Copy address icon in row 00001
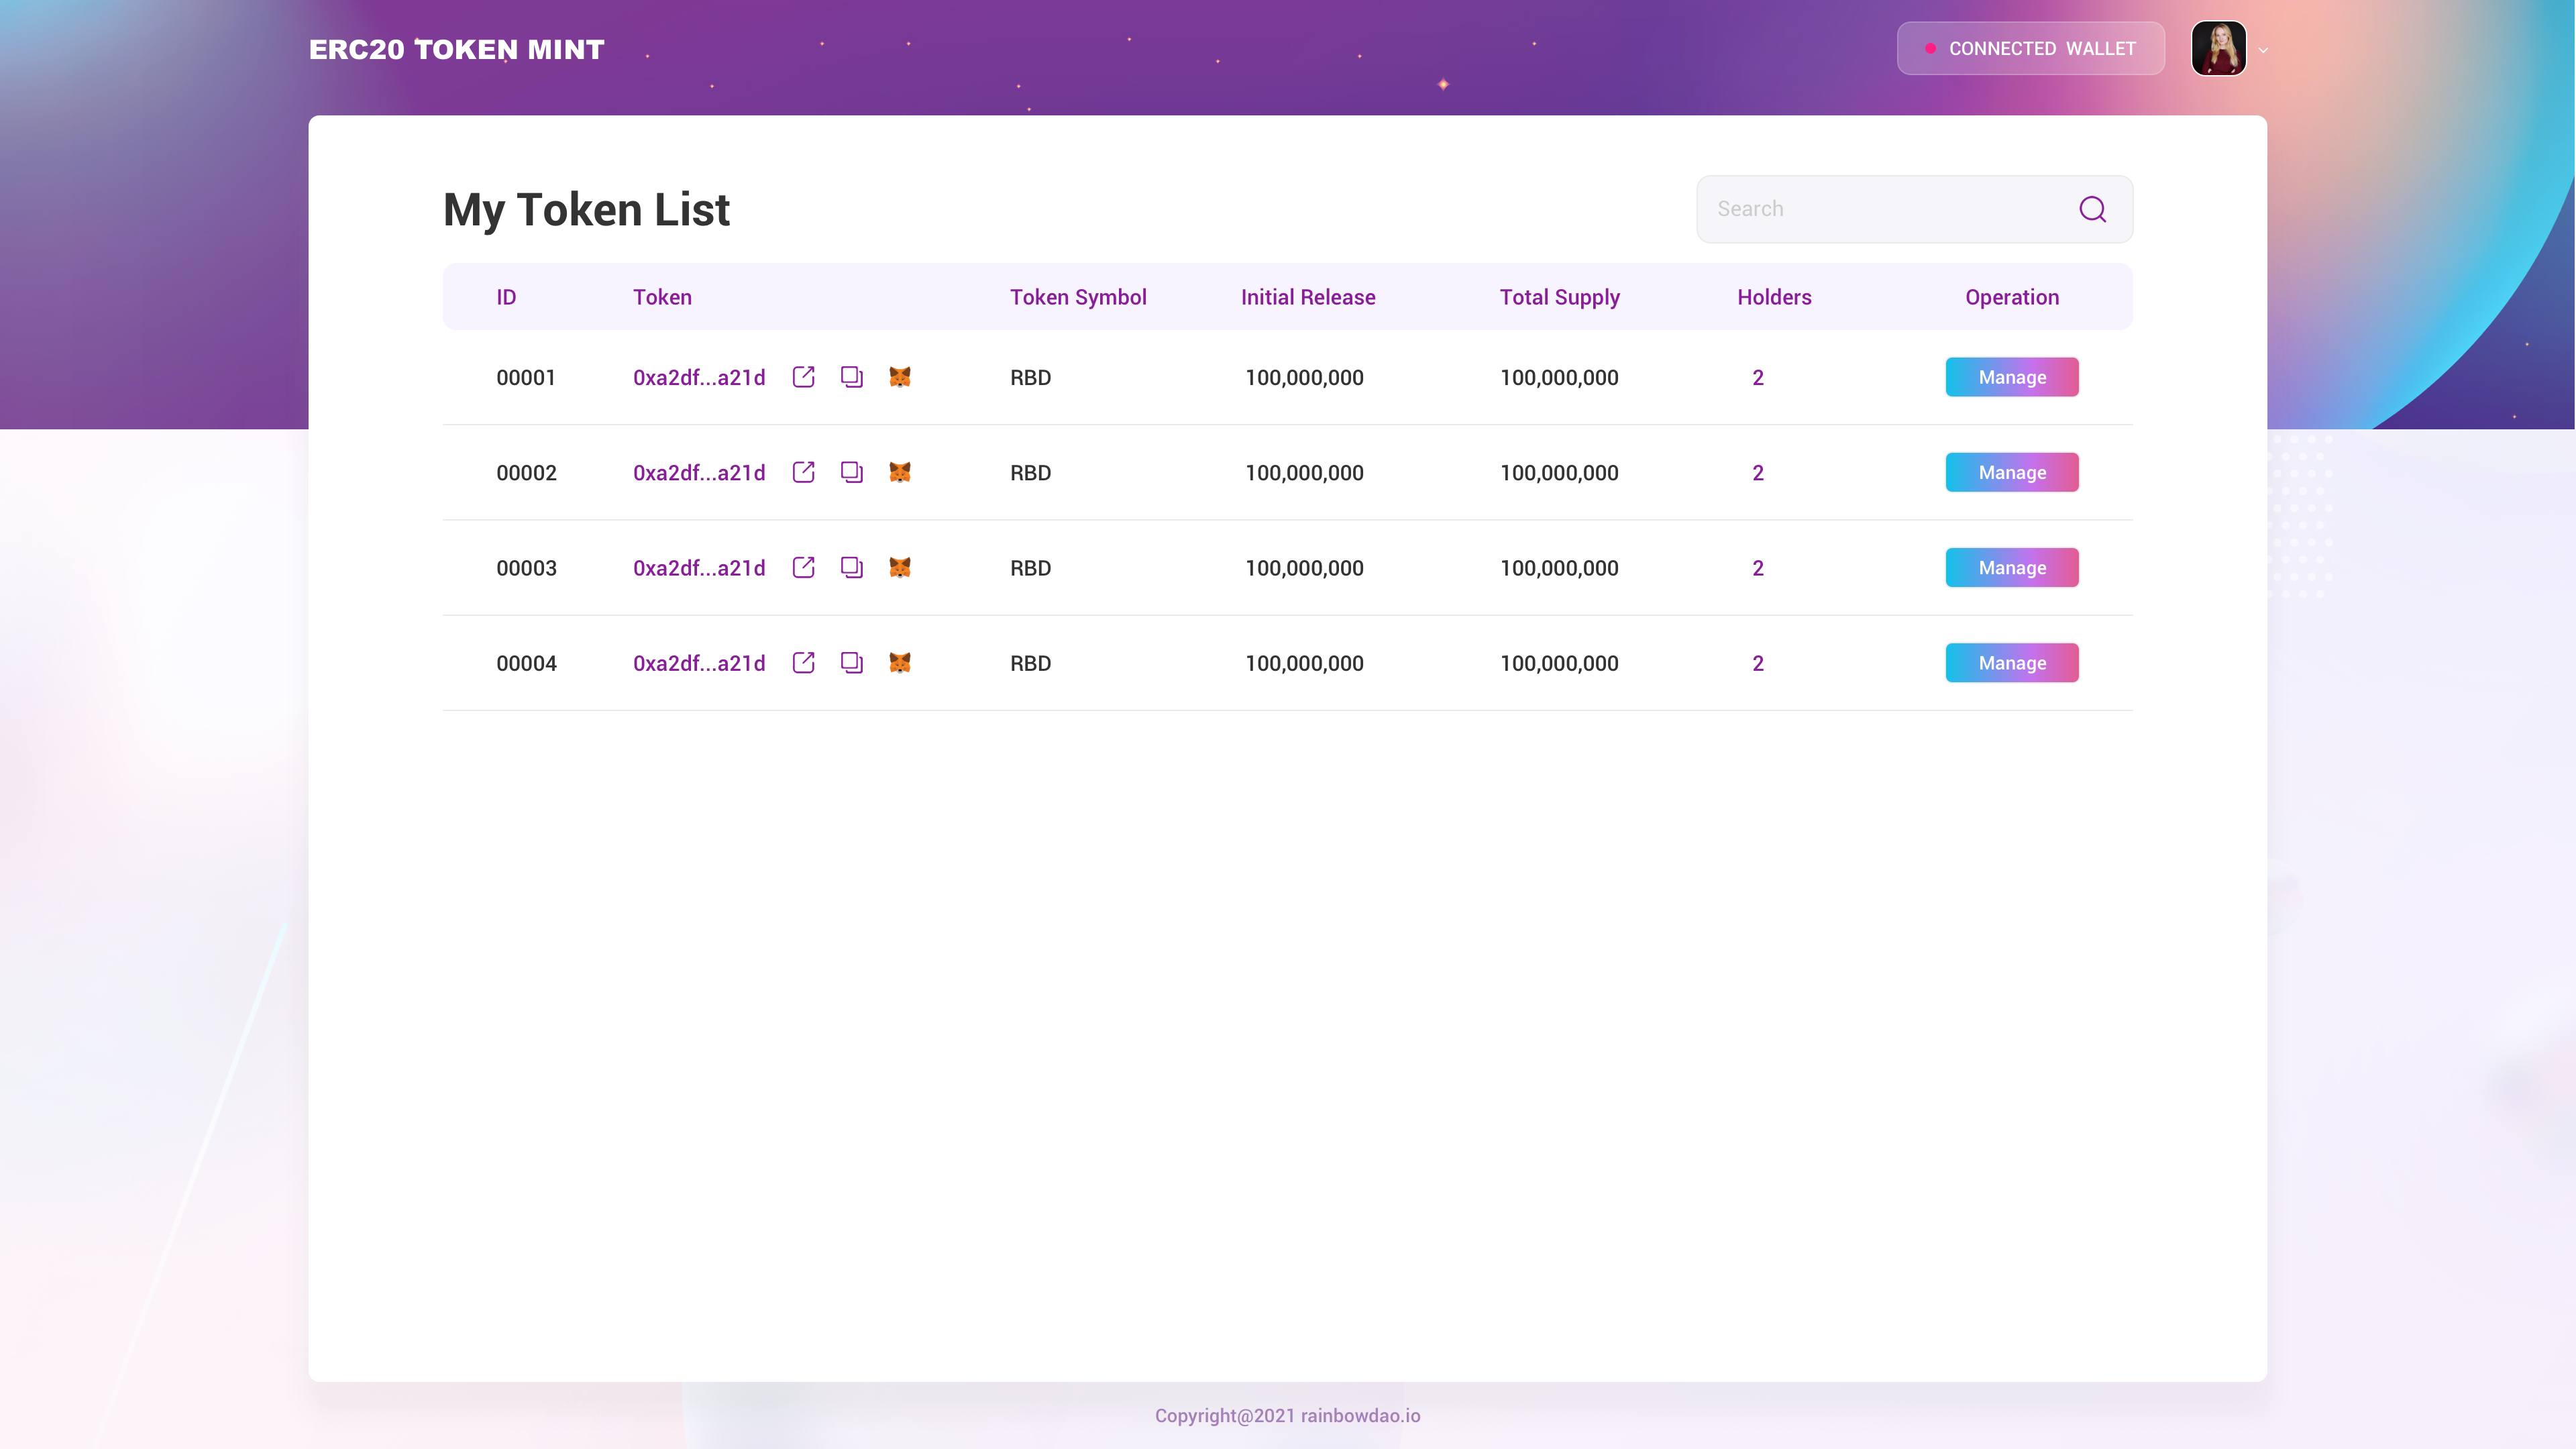The height and width of the screenshot is (1449, 2576). pos(851,377)
